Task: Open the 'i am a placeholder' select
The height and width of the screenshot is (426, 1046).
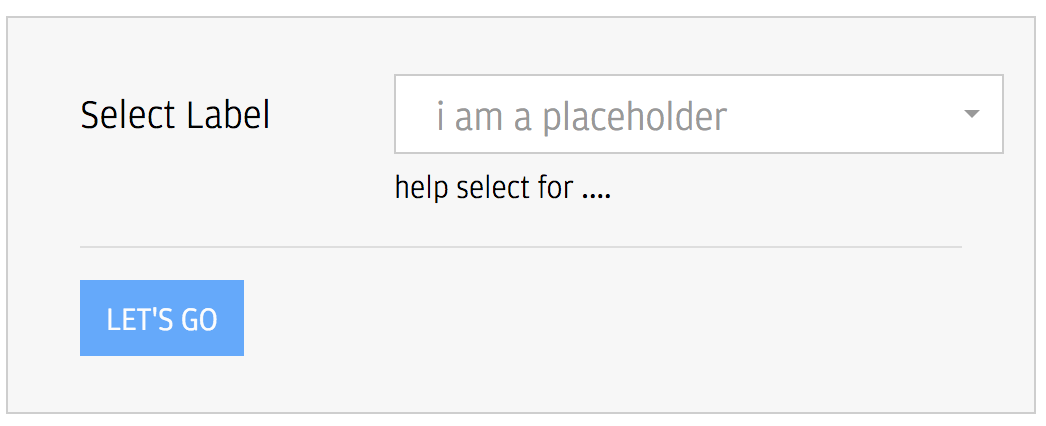Action: coord(698,114)
